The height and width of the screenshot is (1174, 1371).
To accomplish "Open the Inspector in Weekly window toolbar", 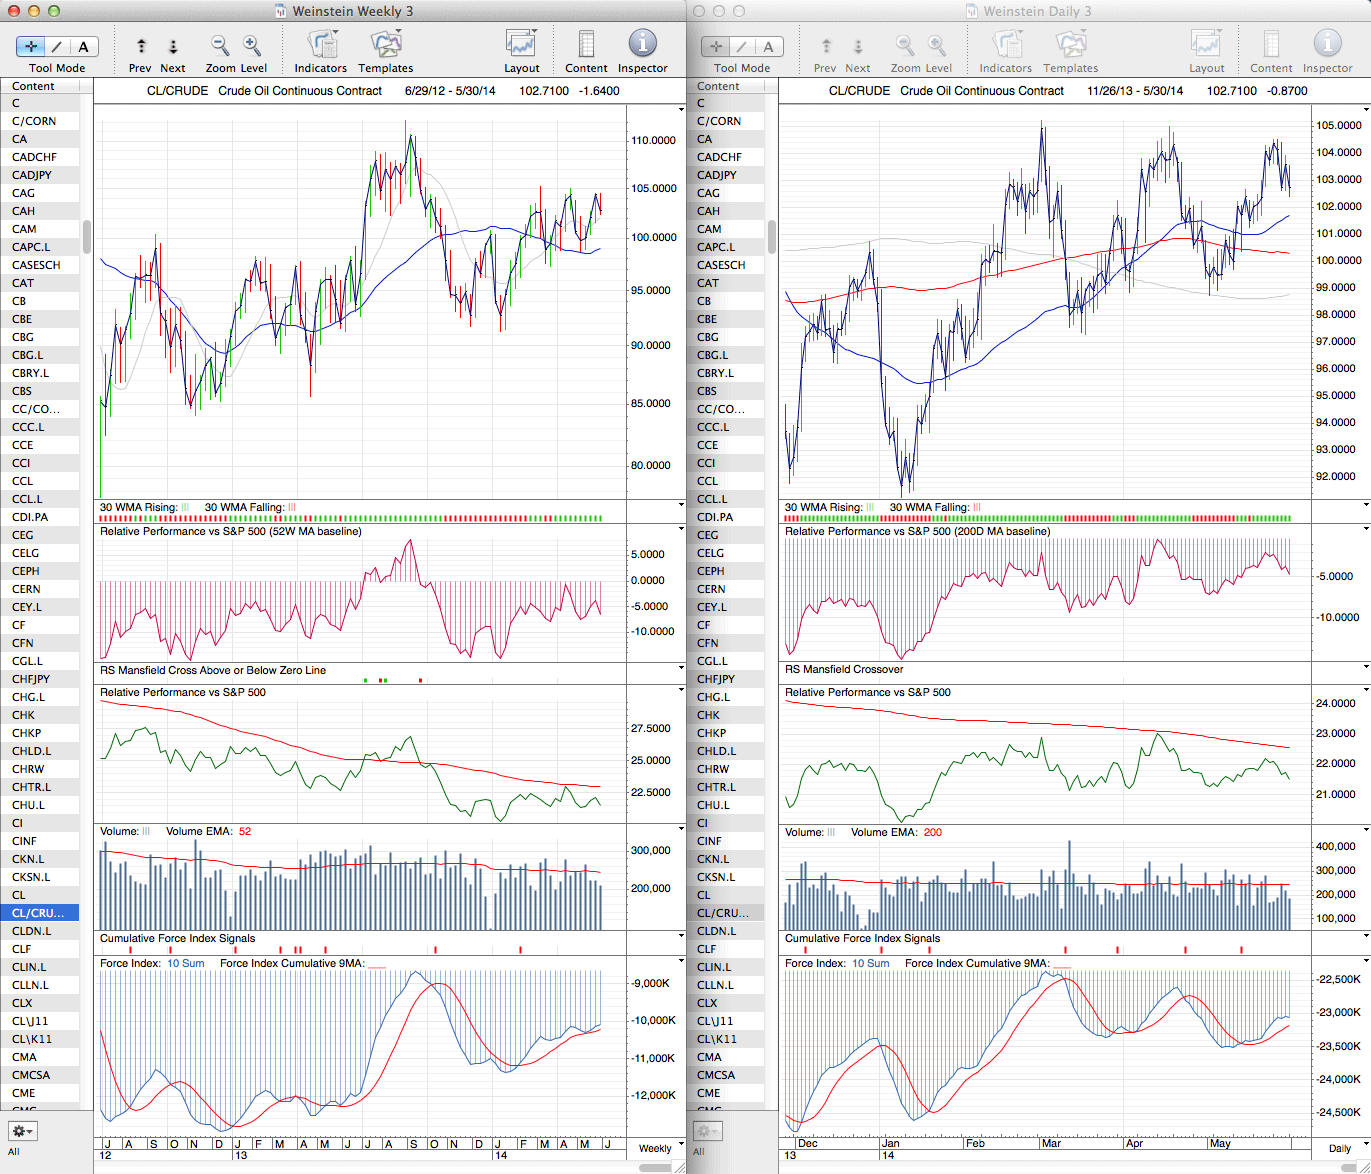I will point(642,45).
